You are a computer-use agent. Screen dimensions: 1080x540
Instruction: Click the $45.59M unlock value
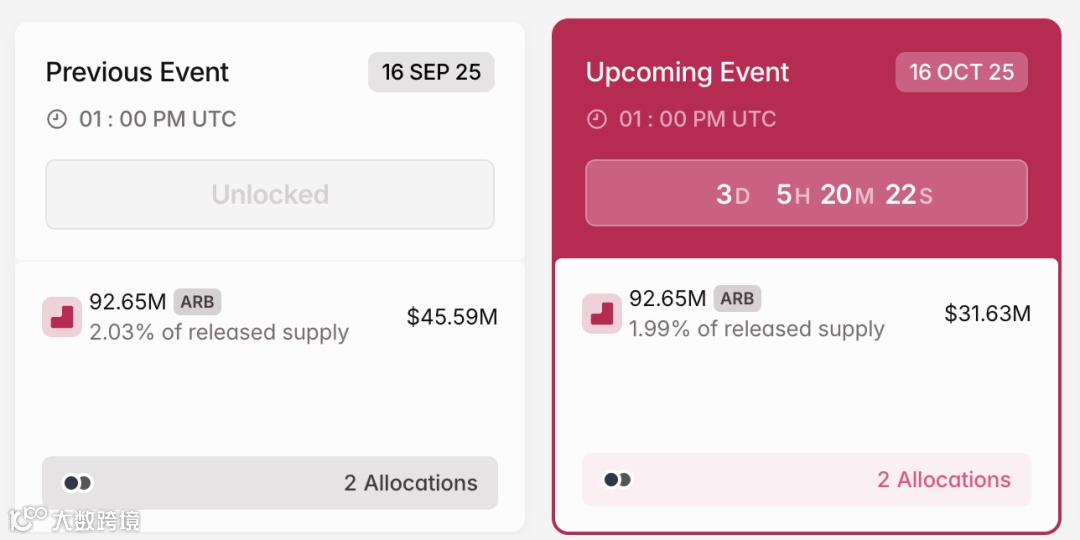pyautogui.click(x=452, y=317)
